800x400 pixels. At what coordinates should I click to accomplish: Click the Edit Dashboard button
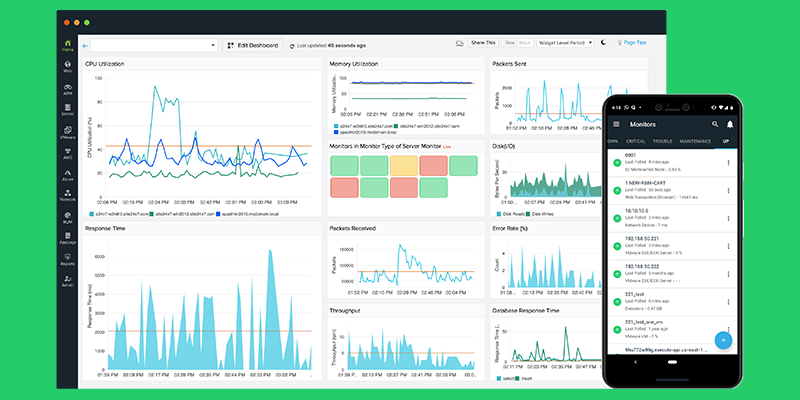[253, 45]
